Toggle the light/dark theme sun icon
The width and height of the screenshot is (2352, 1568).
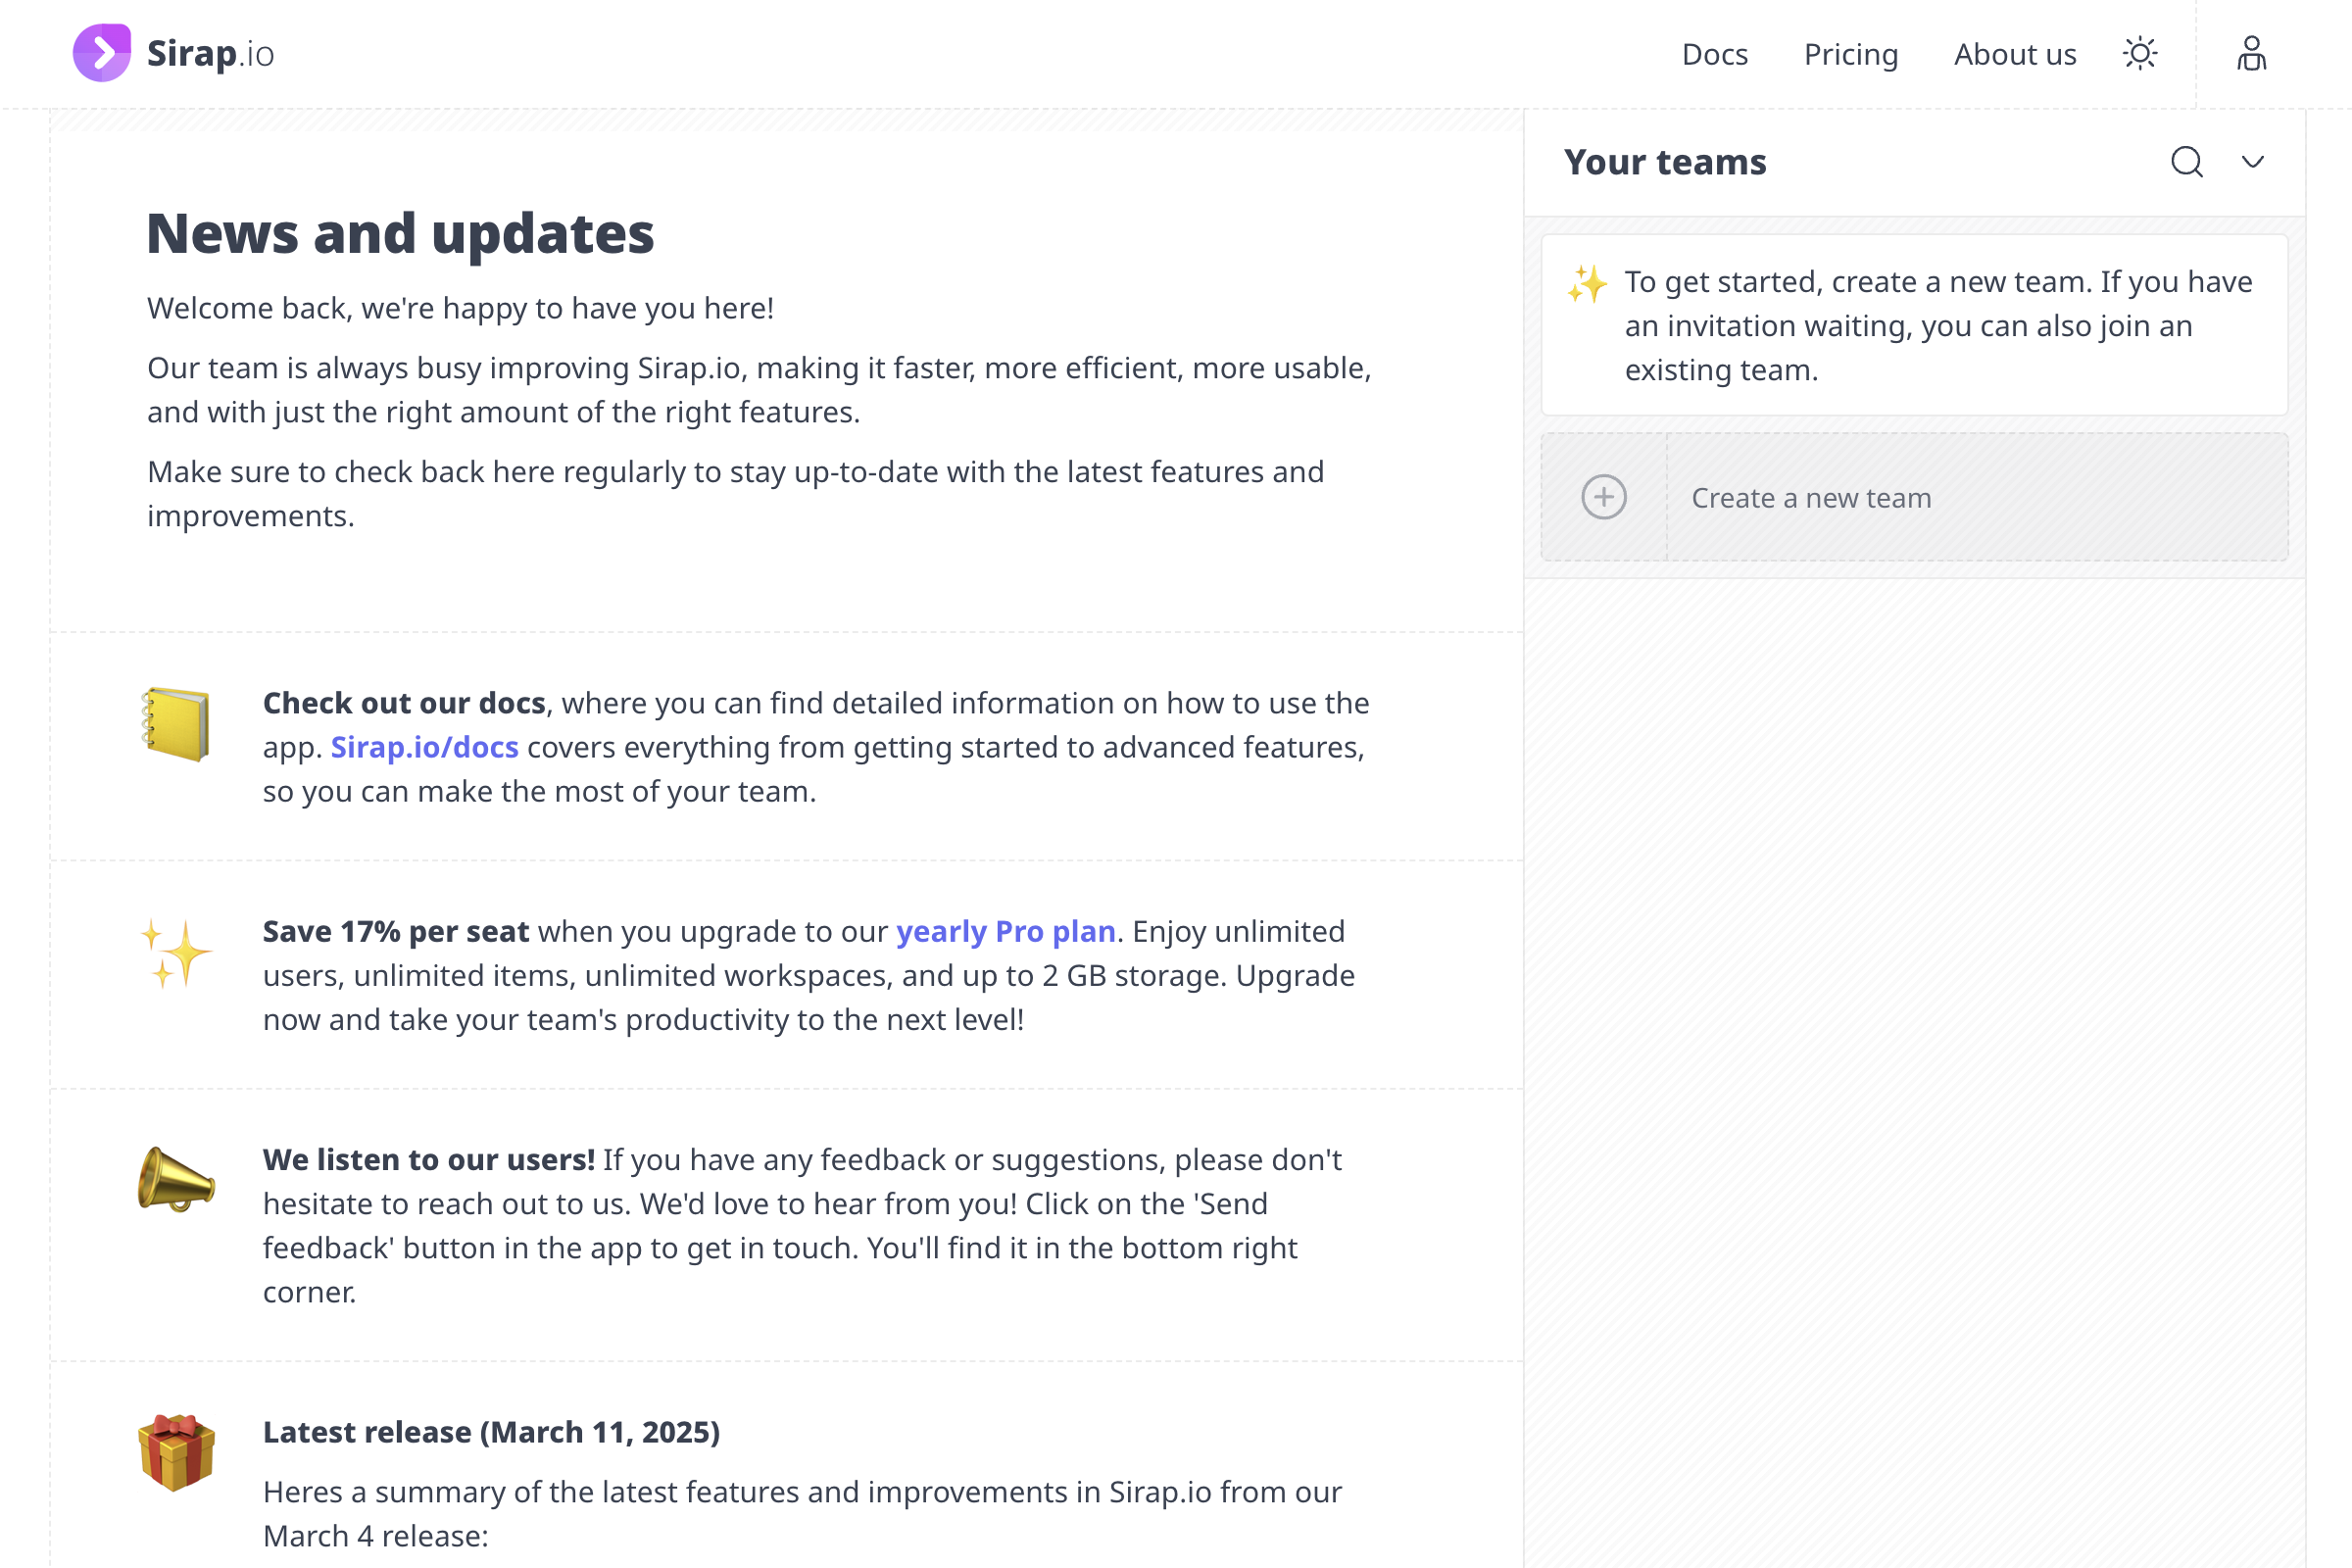coord(2140,53)
